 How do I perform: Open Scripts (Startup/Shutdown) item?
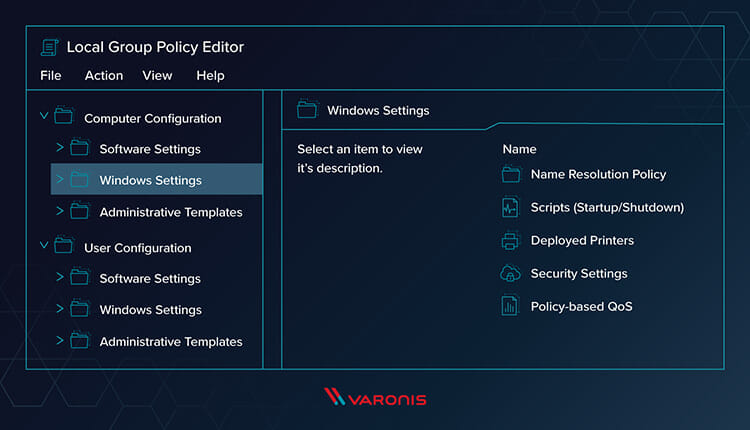pos(607,208)
